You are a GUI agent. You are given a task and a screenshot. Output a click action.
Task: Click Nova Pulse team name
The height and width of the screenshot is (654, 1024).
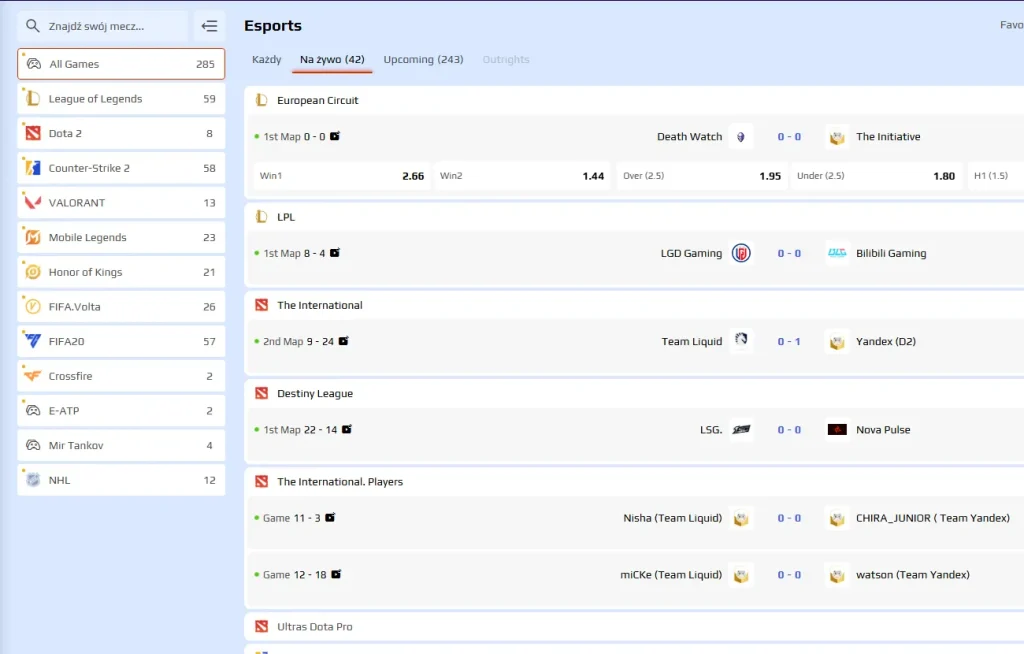click(883, 429)
